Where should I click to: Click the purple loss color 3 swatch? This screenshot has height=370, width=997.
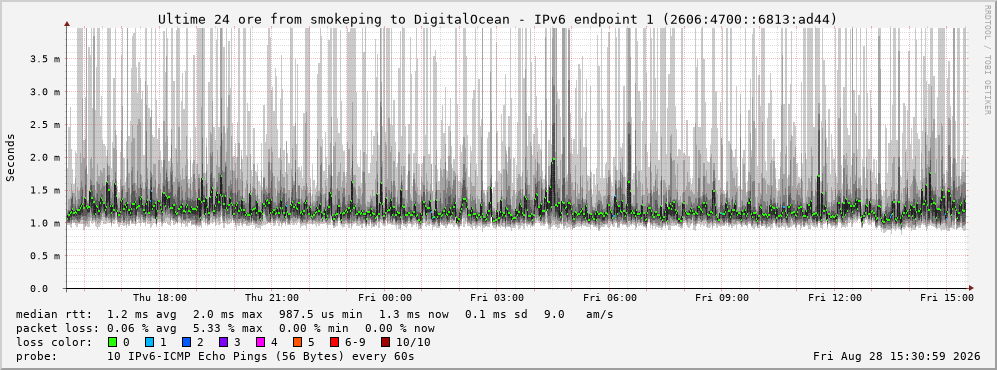coord(223,342)
